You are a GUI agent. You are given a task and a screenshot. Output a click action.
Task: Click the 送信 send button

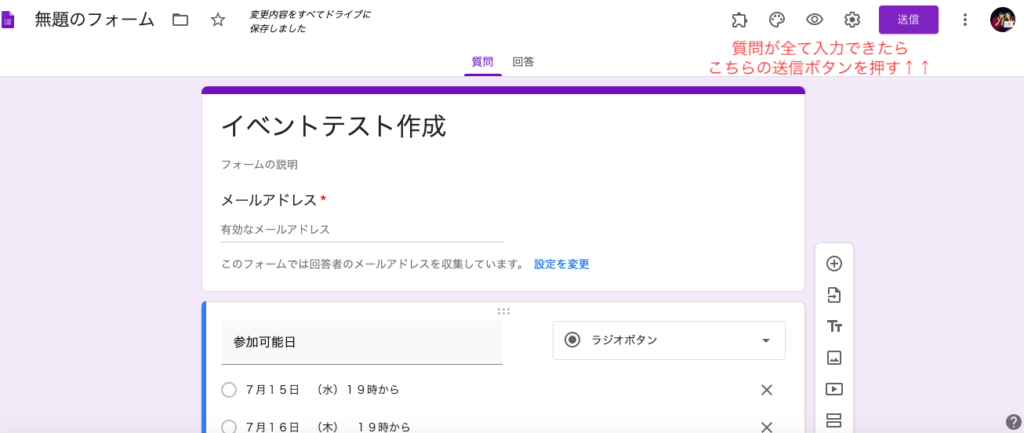[x=908, y=20]
